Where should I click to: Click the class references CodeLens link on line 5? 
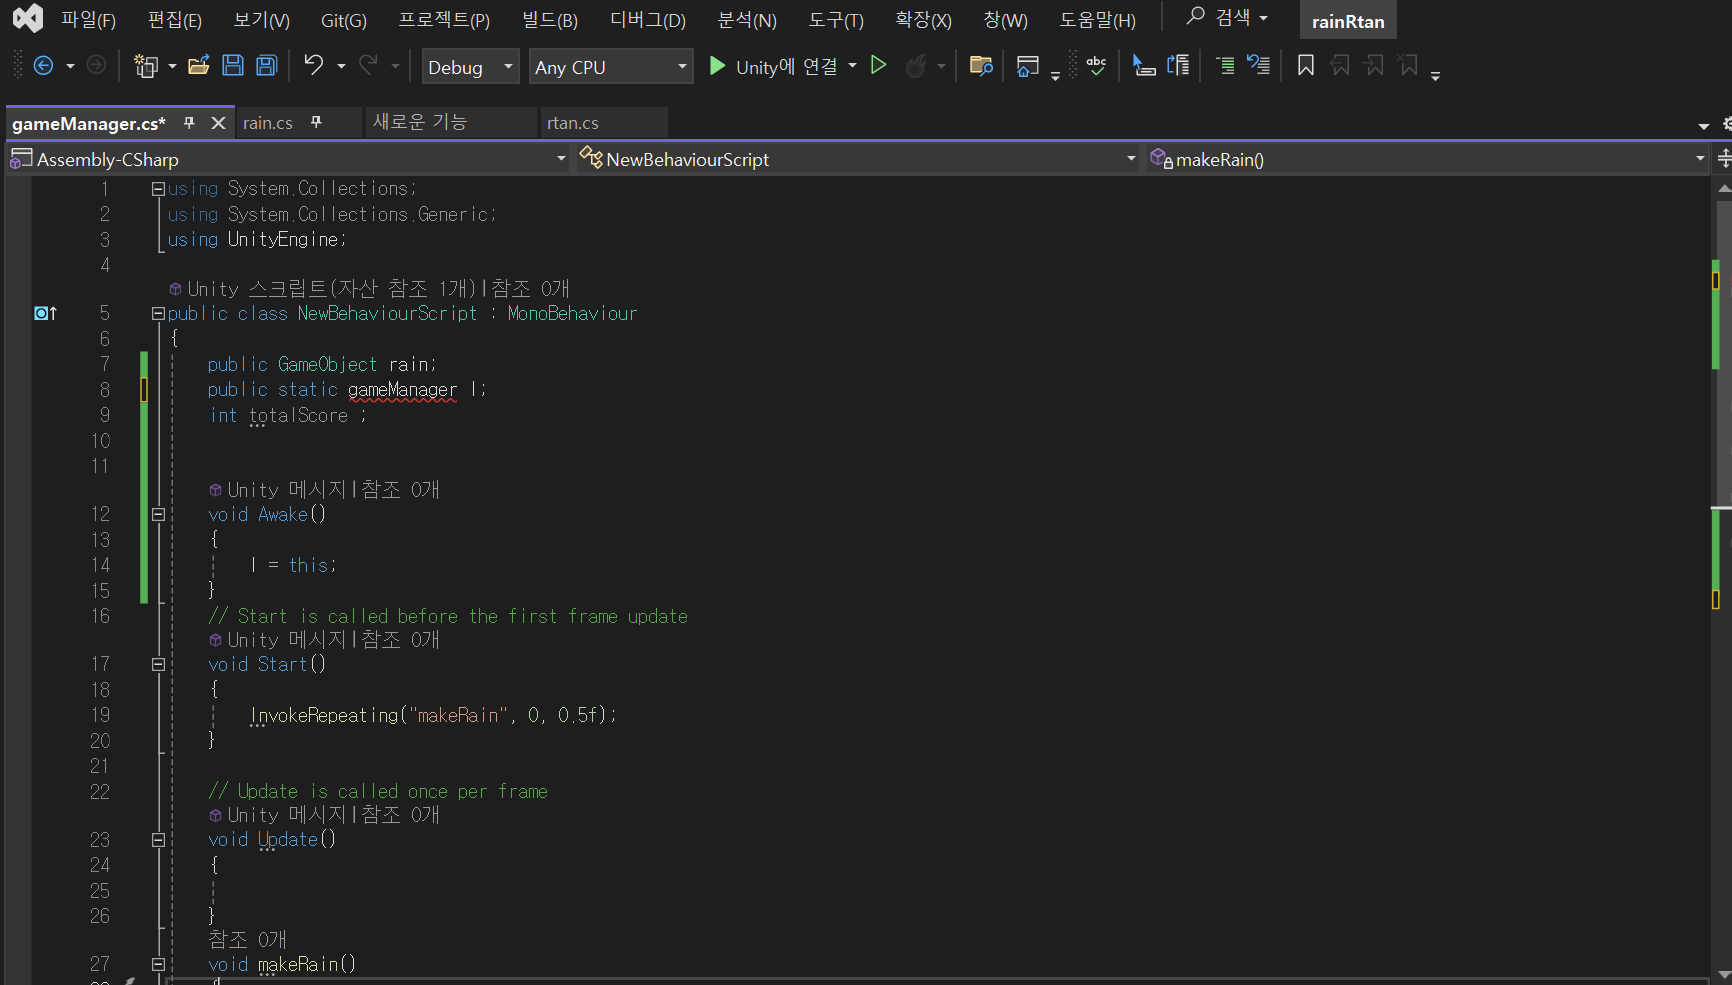click(530, 289)
